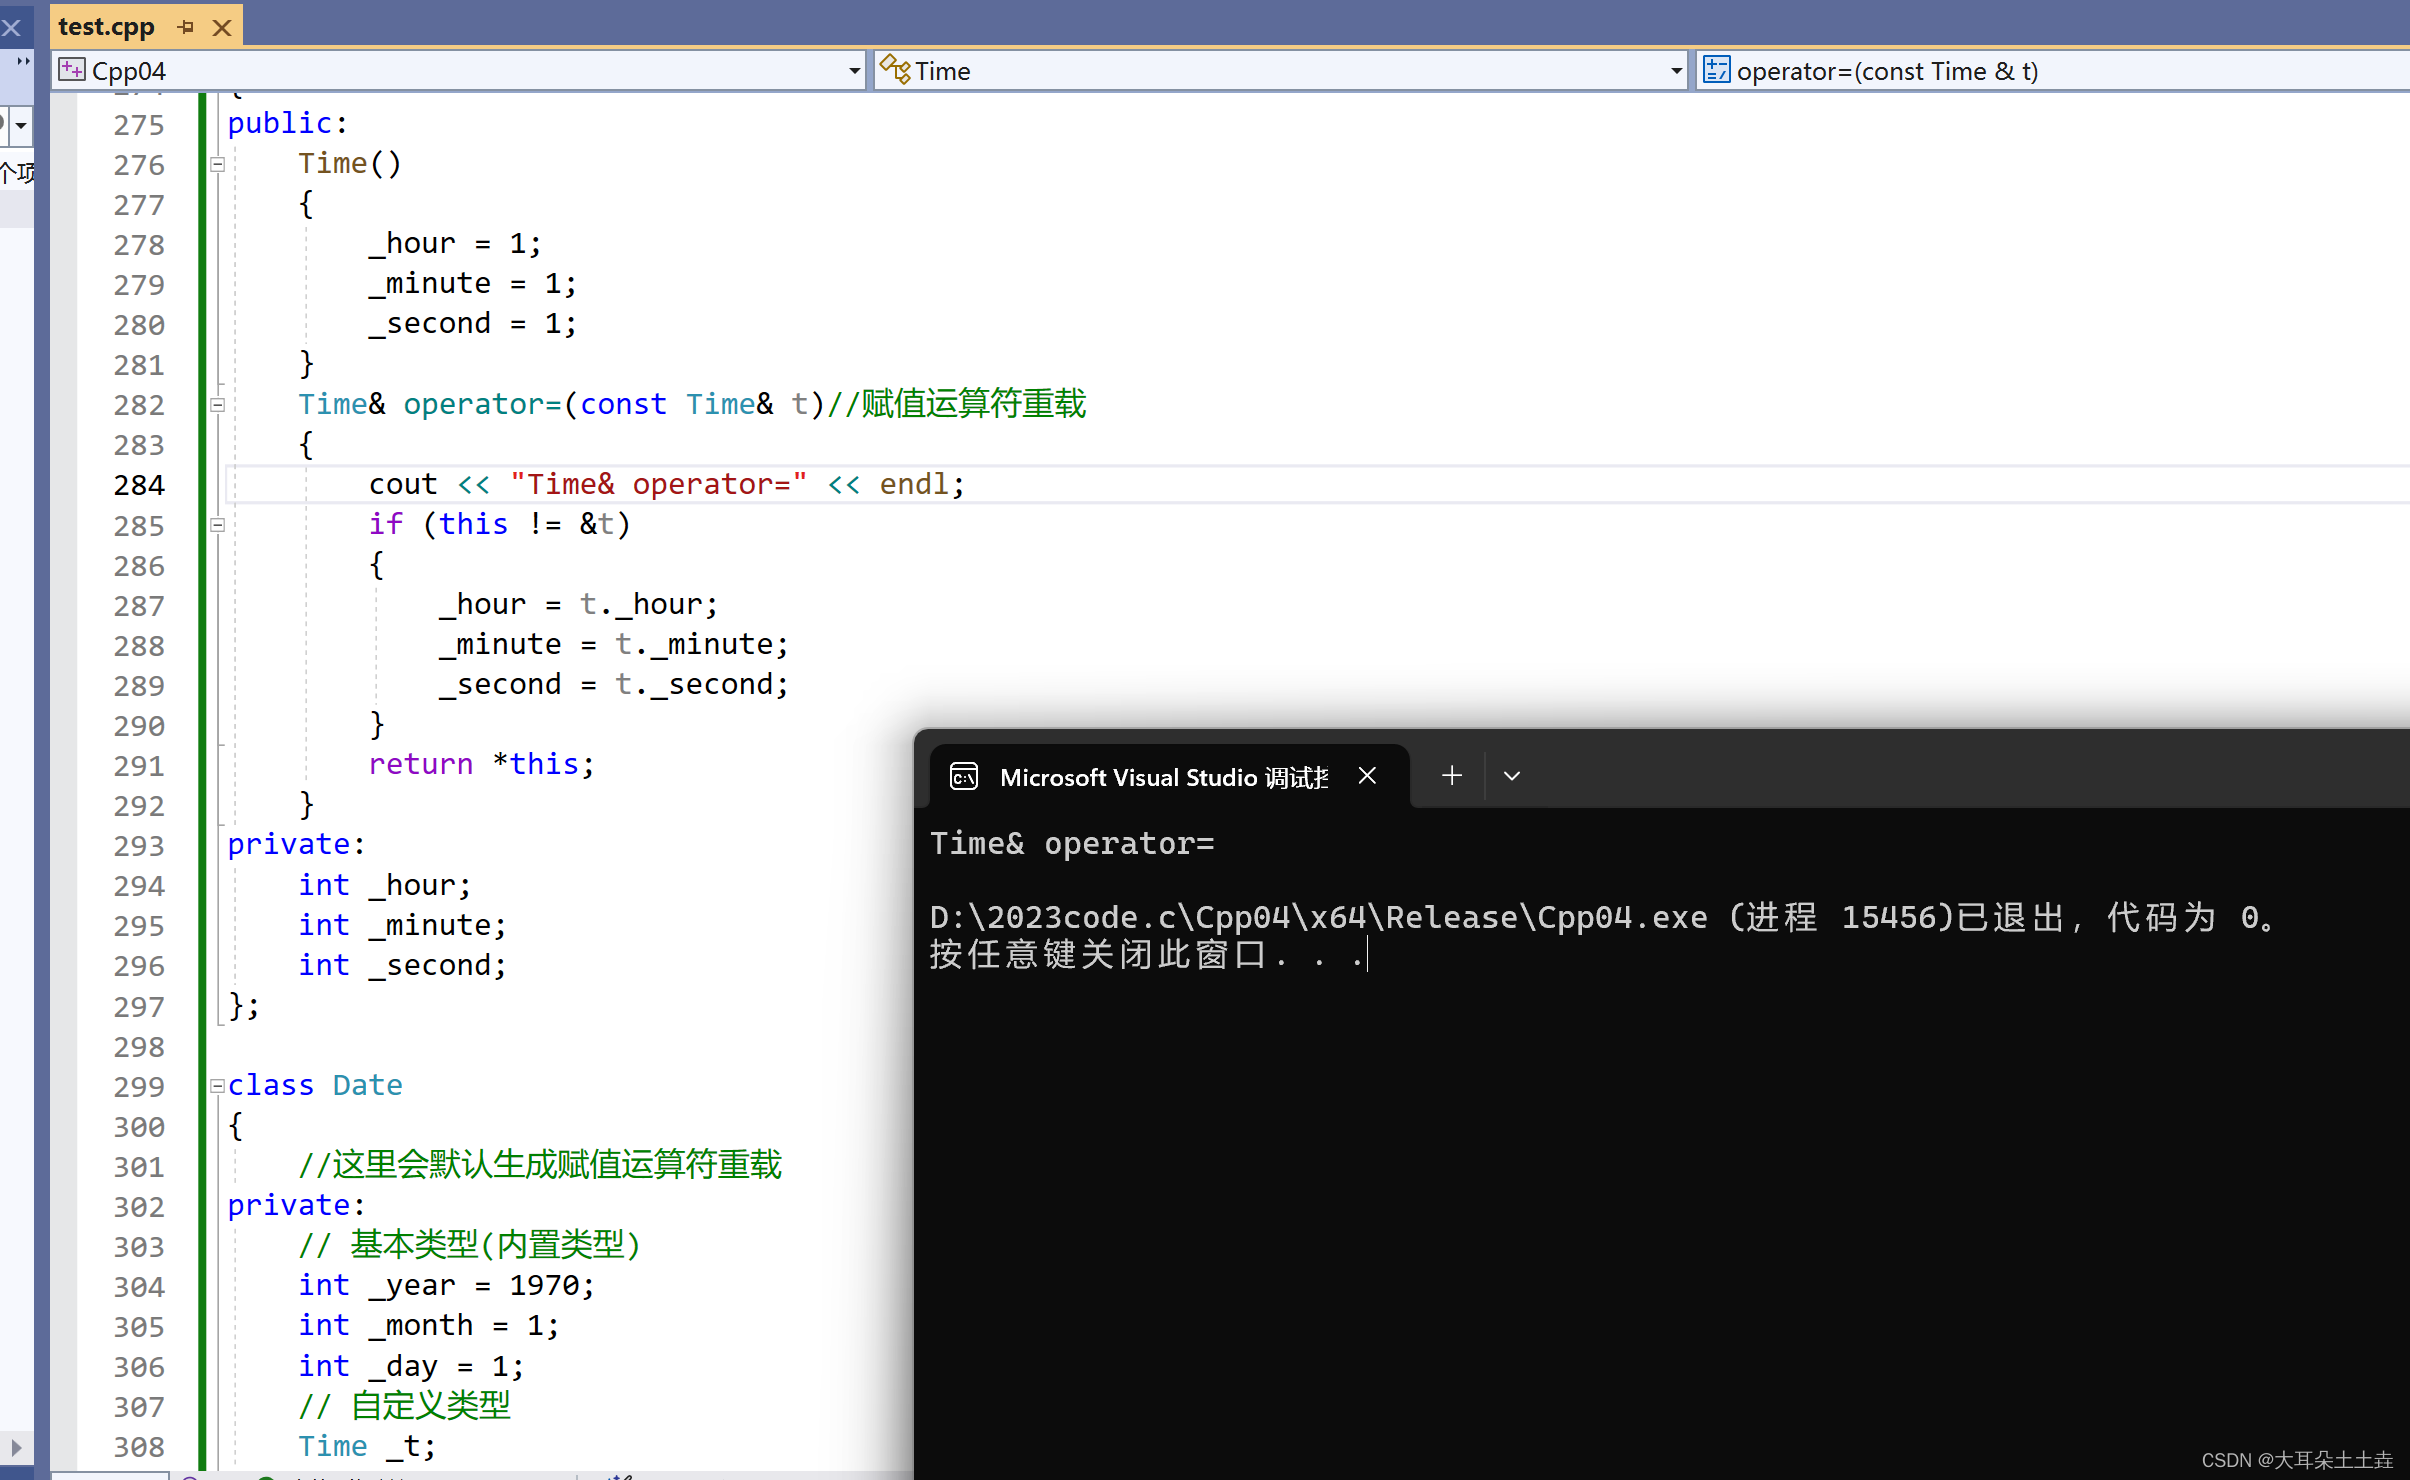Switch to the test.cpp editor tab

pyautogui.click(x=106, y=27)
